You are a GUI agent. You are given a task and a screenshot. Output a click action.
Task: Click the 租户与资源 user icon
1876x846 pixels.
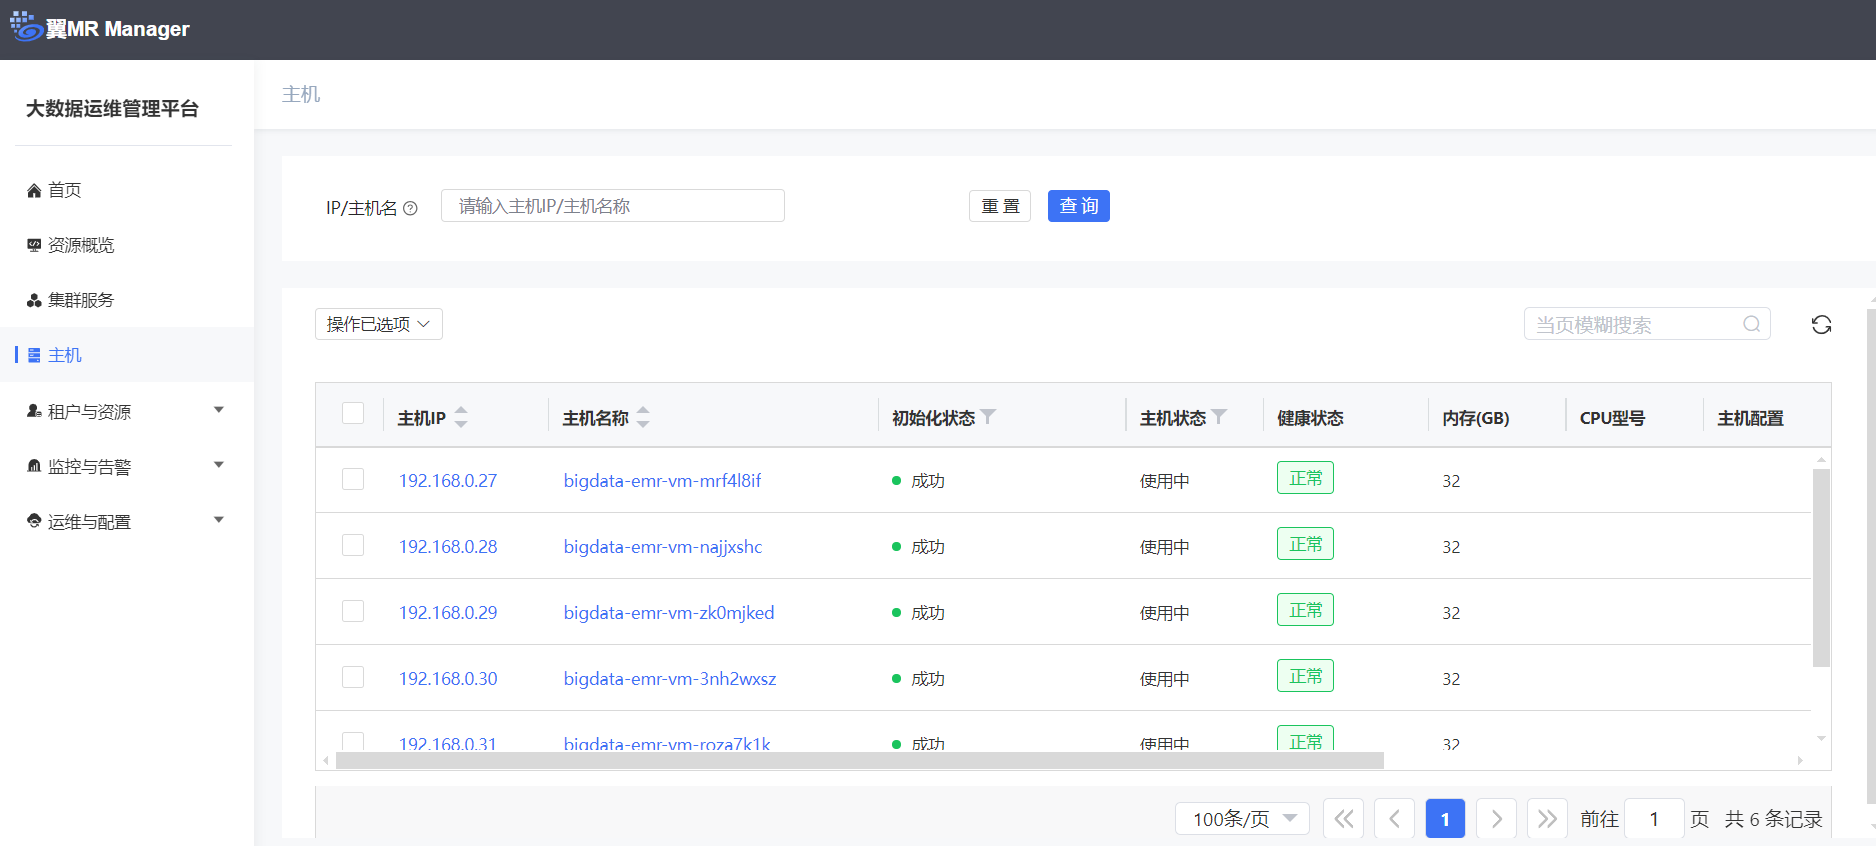(34, 411)
